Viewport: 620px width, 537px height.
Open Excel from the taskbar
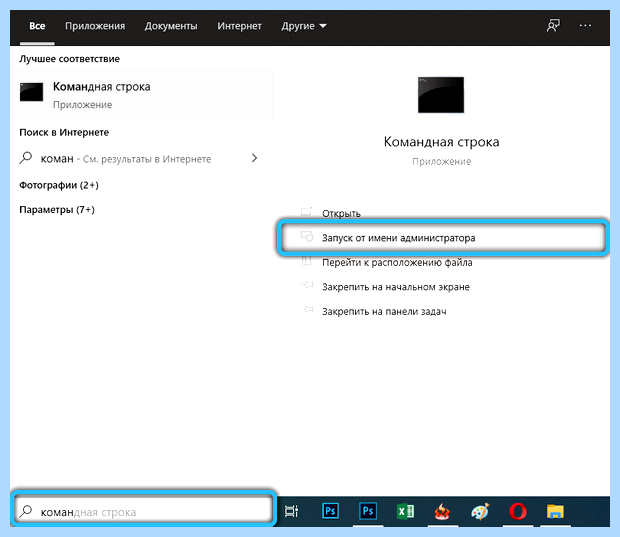(405, 511)
